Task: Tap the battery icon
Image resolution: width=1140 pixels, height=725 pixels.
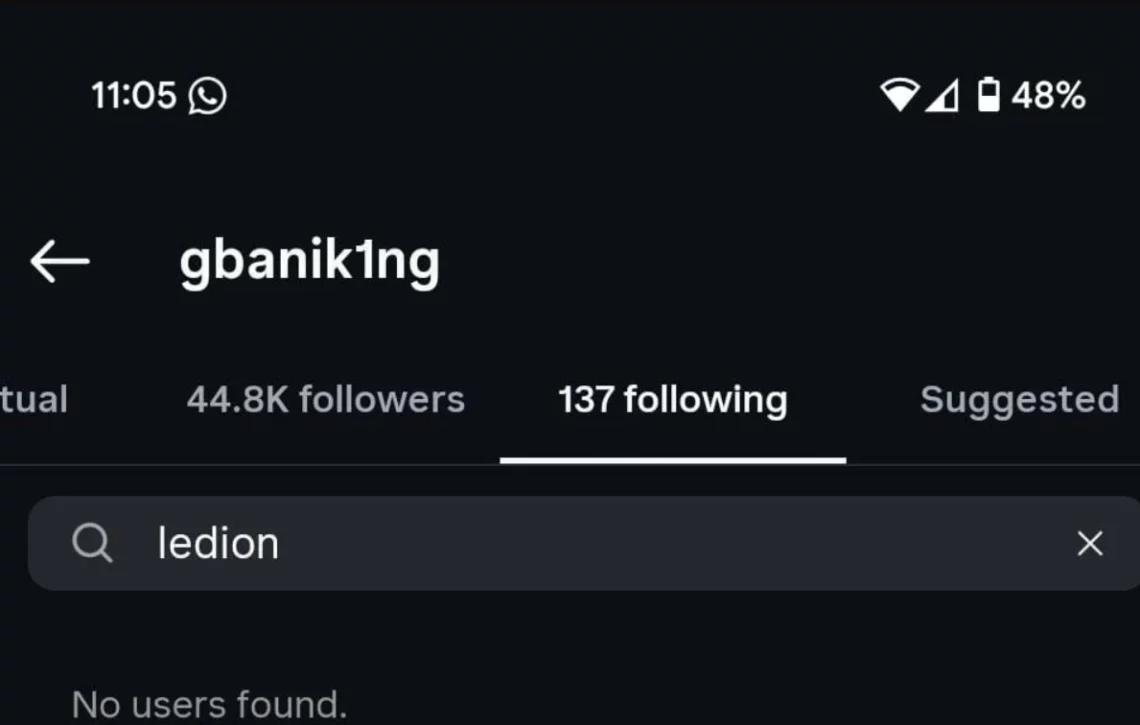Action: [x=988, y=96]
